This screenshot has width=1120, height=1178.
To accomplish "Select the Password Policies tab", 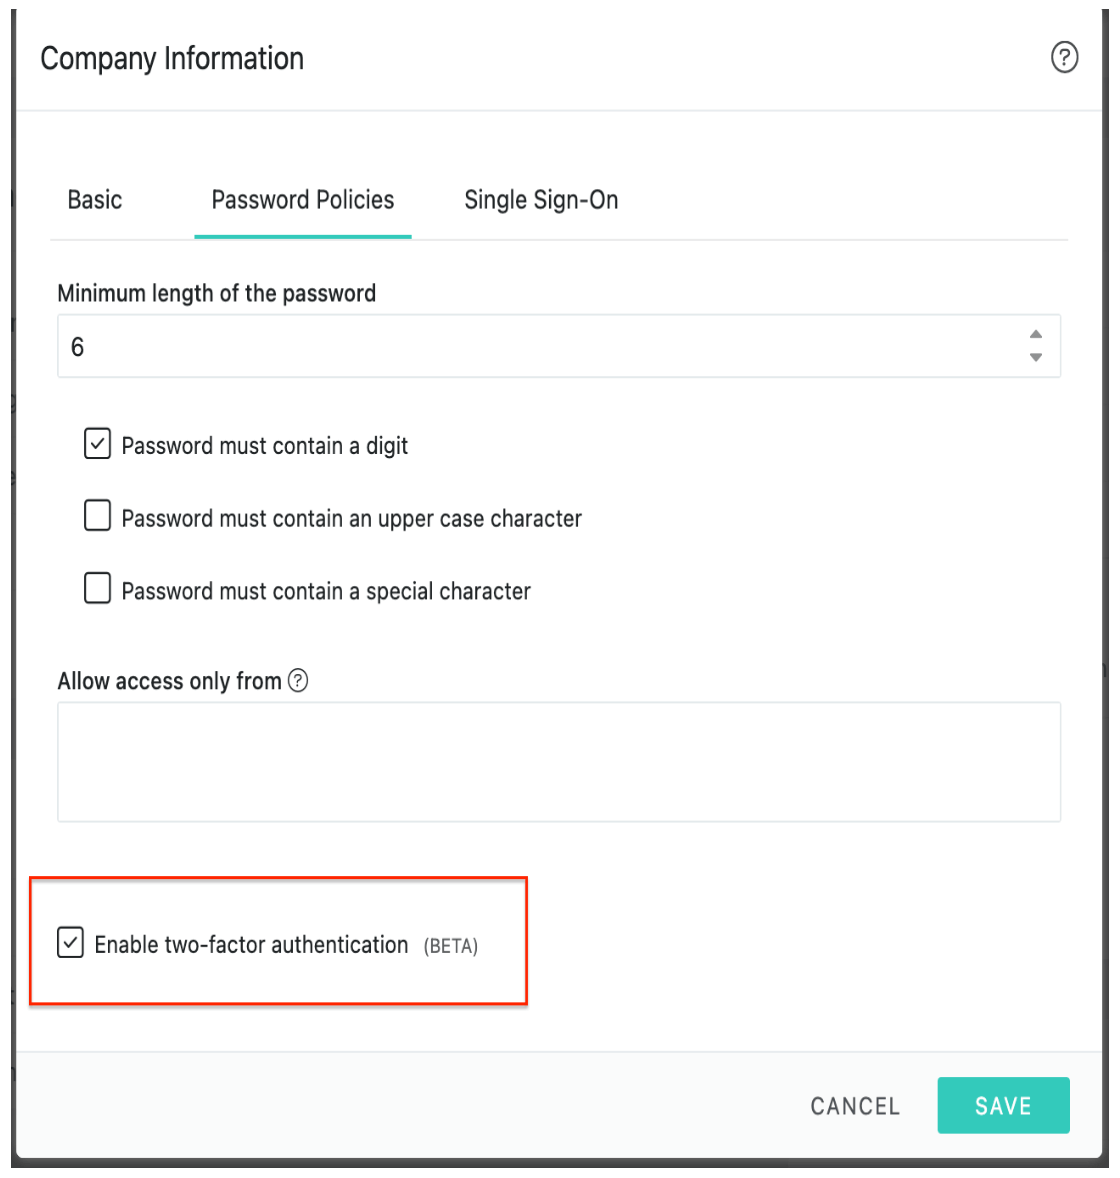I will tap(303, 200).
